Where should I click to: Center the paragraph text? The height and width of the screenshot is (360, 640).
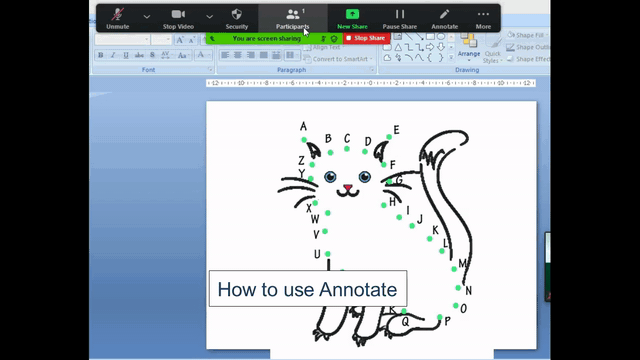[238, 55]
